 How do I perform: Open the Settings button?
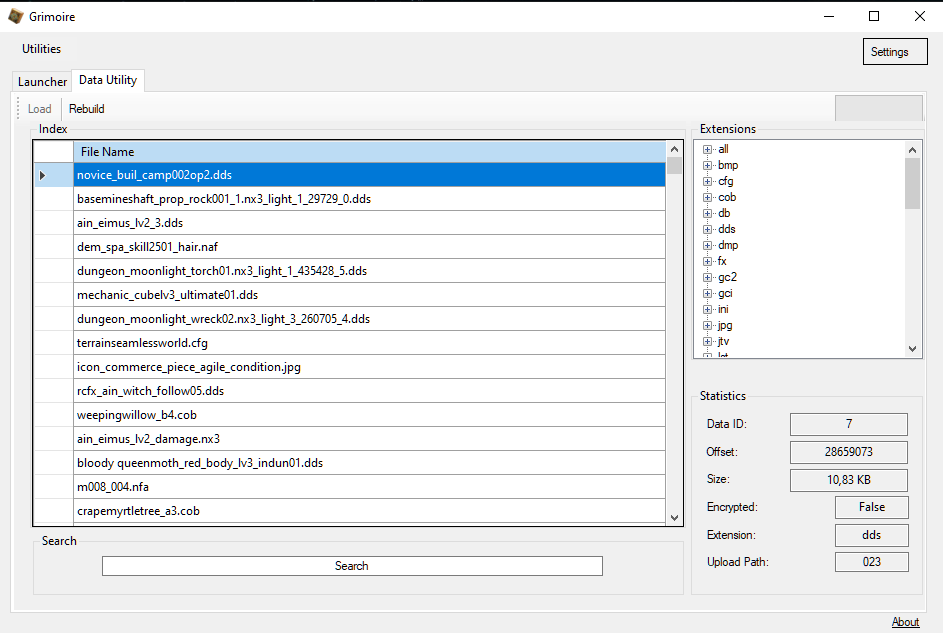[895, 52]
